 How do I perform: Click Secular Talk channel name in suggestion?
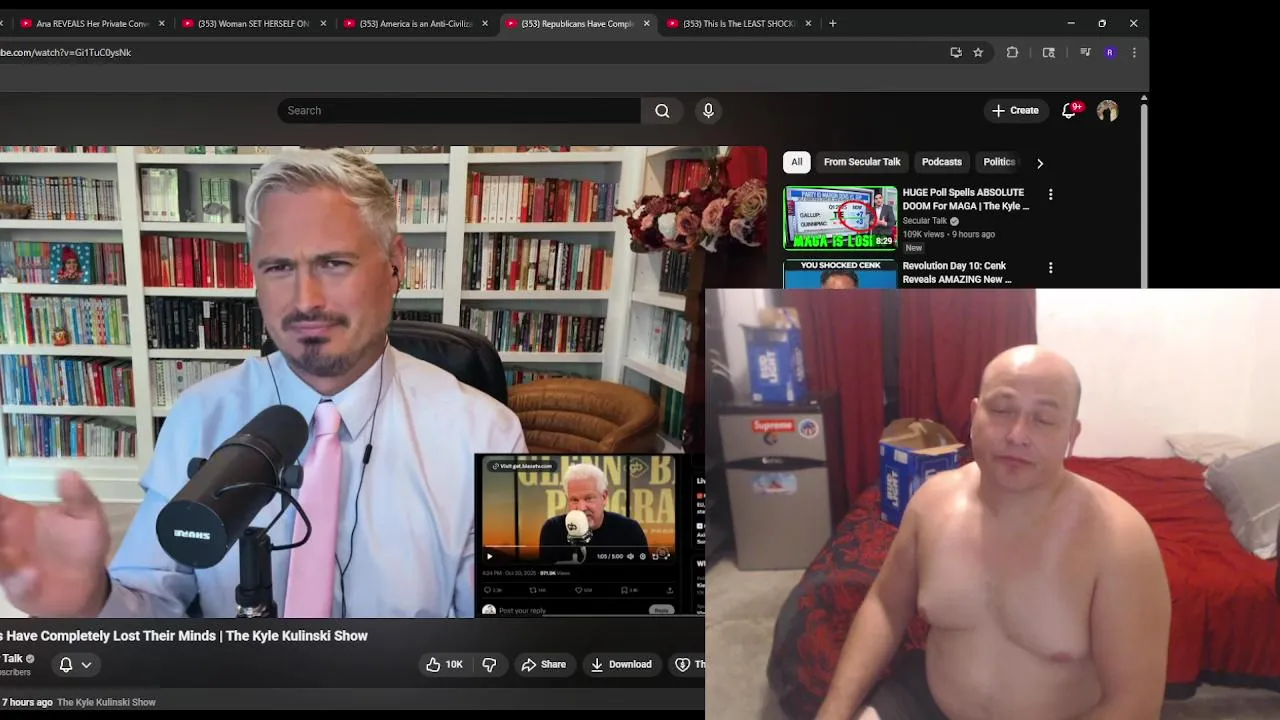925,221
